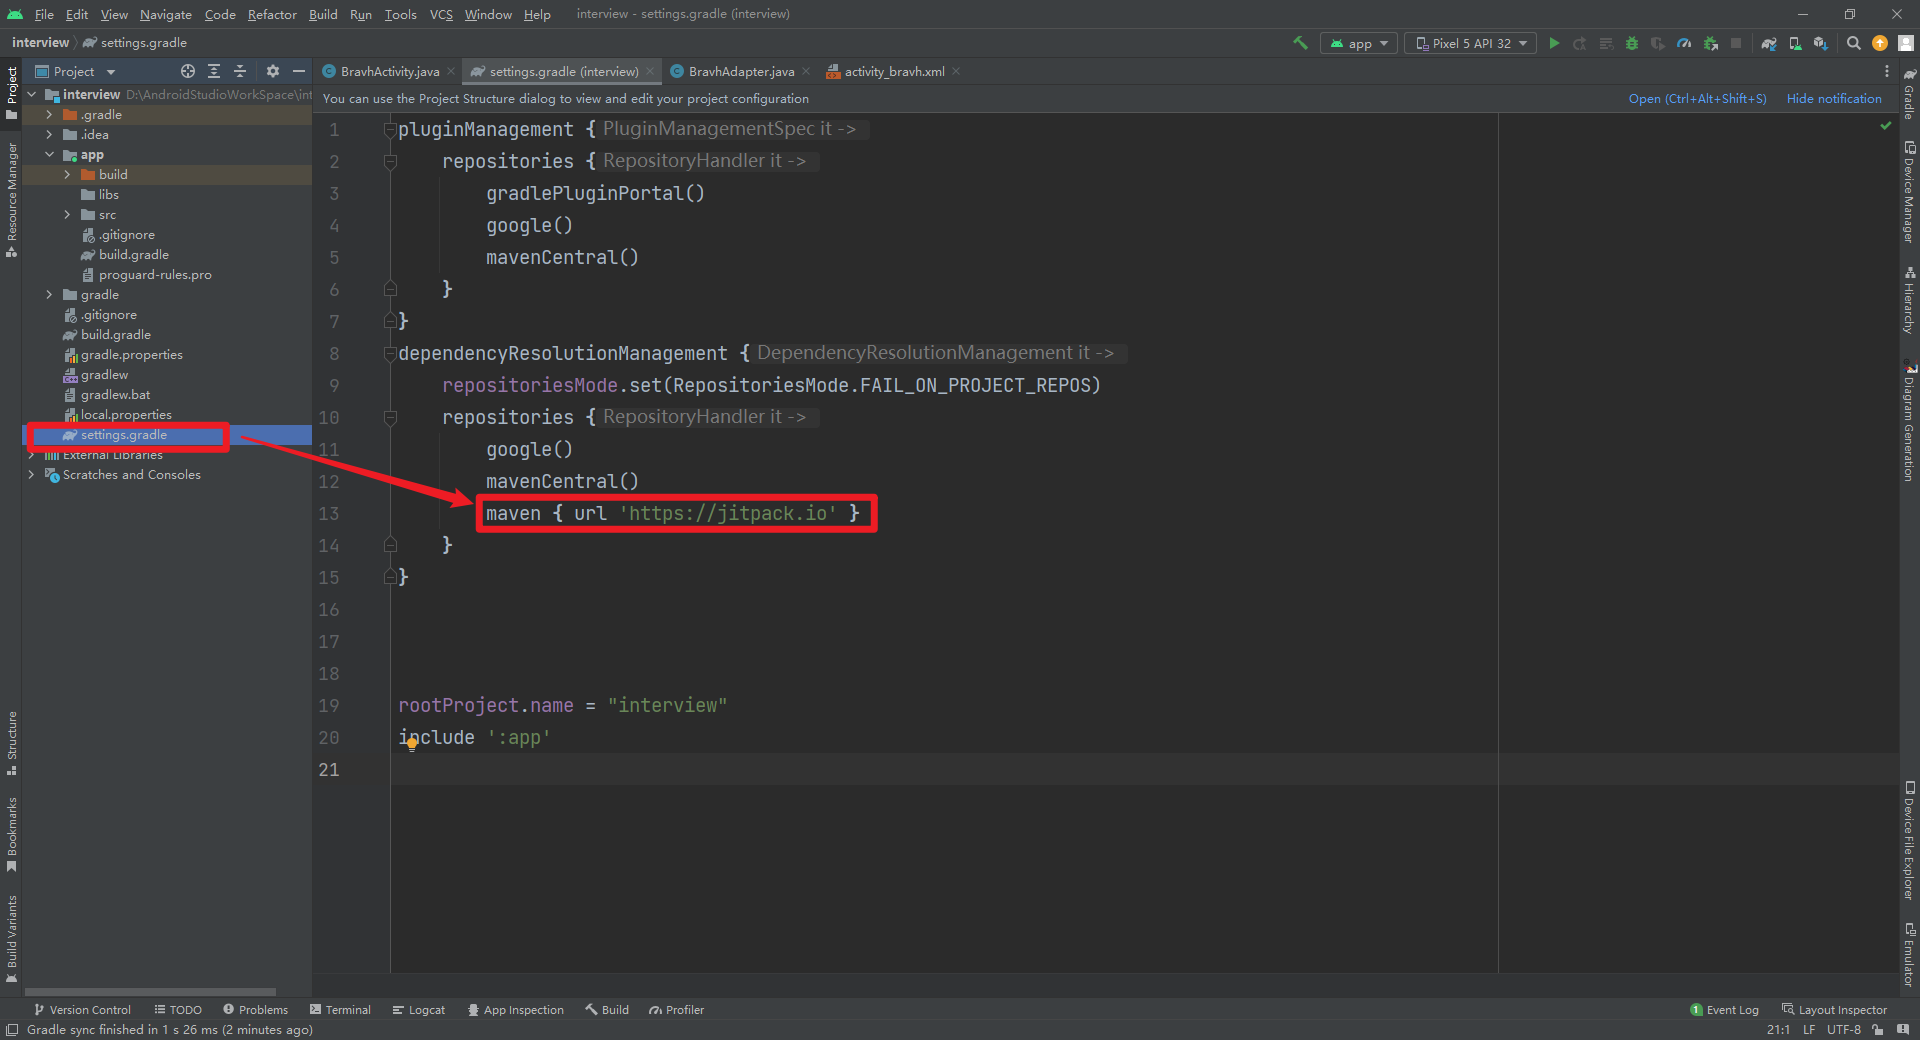Image resolution: width=1920 pixels, height=1040 pixels.
Task: Expand all in Project panel
Action: (214, 71)
